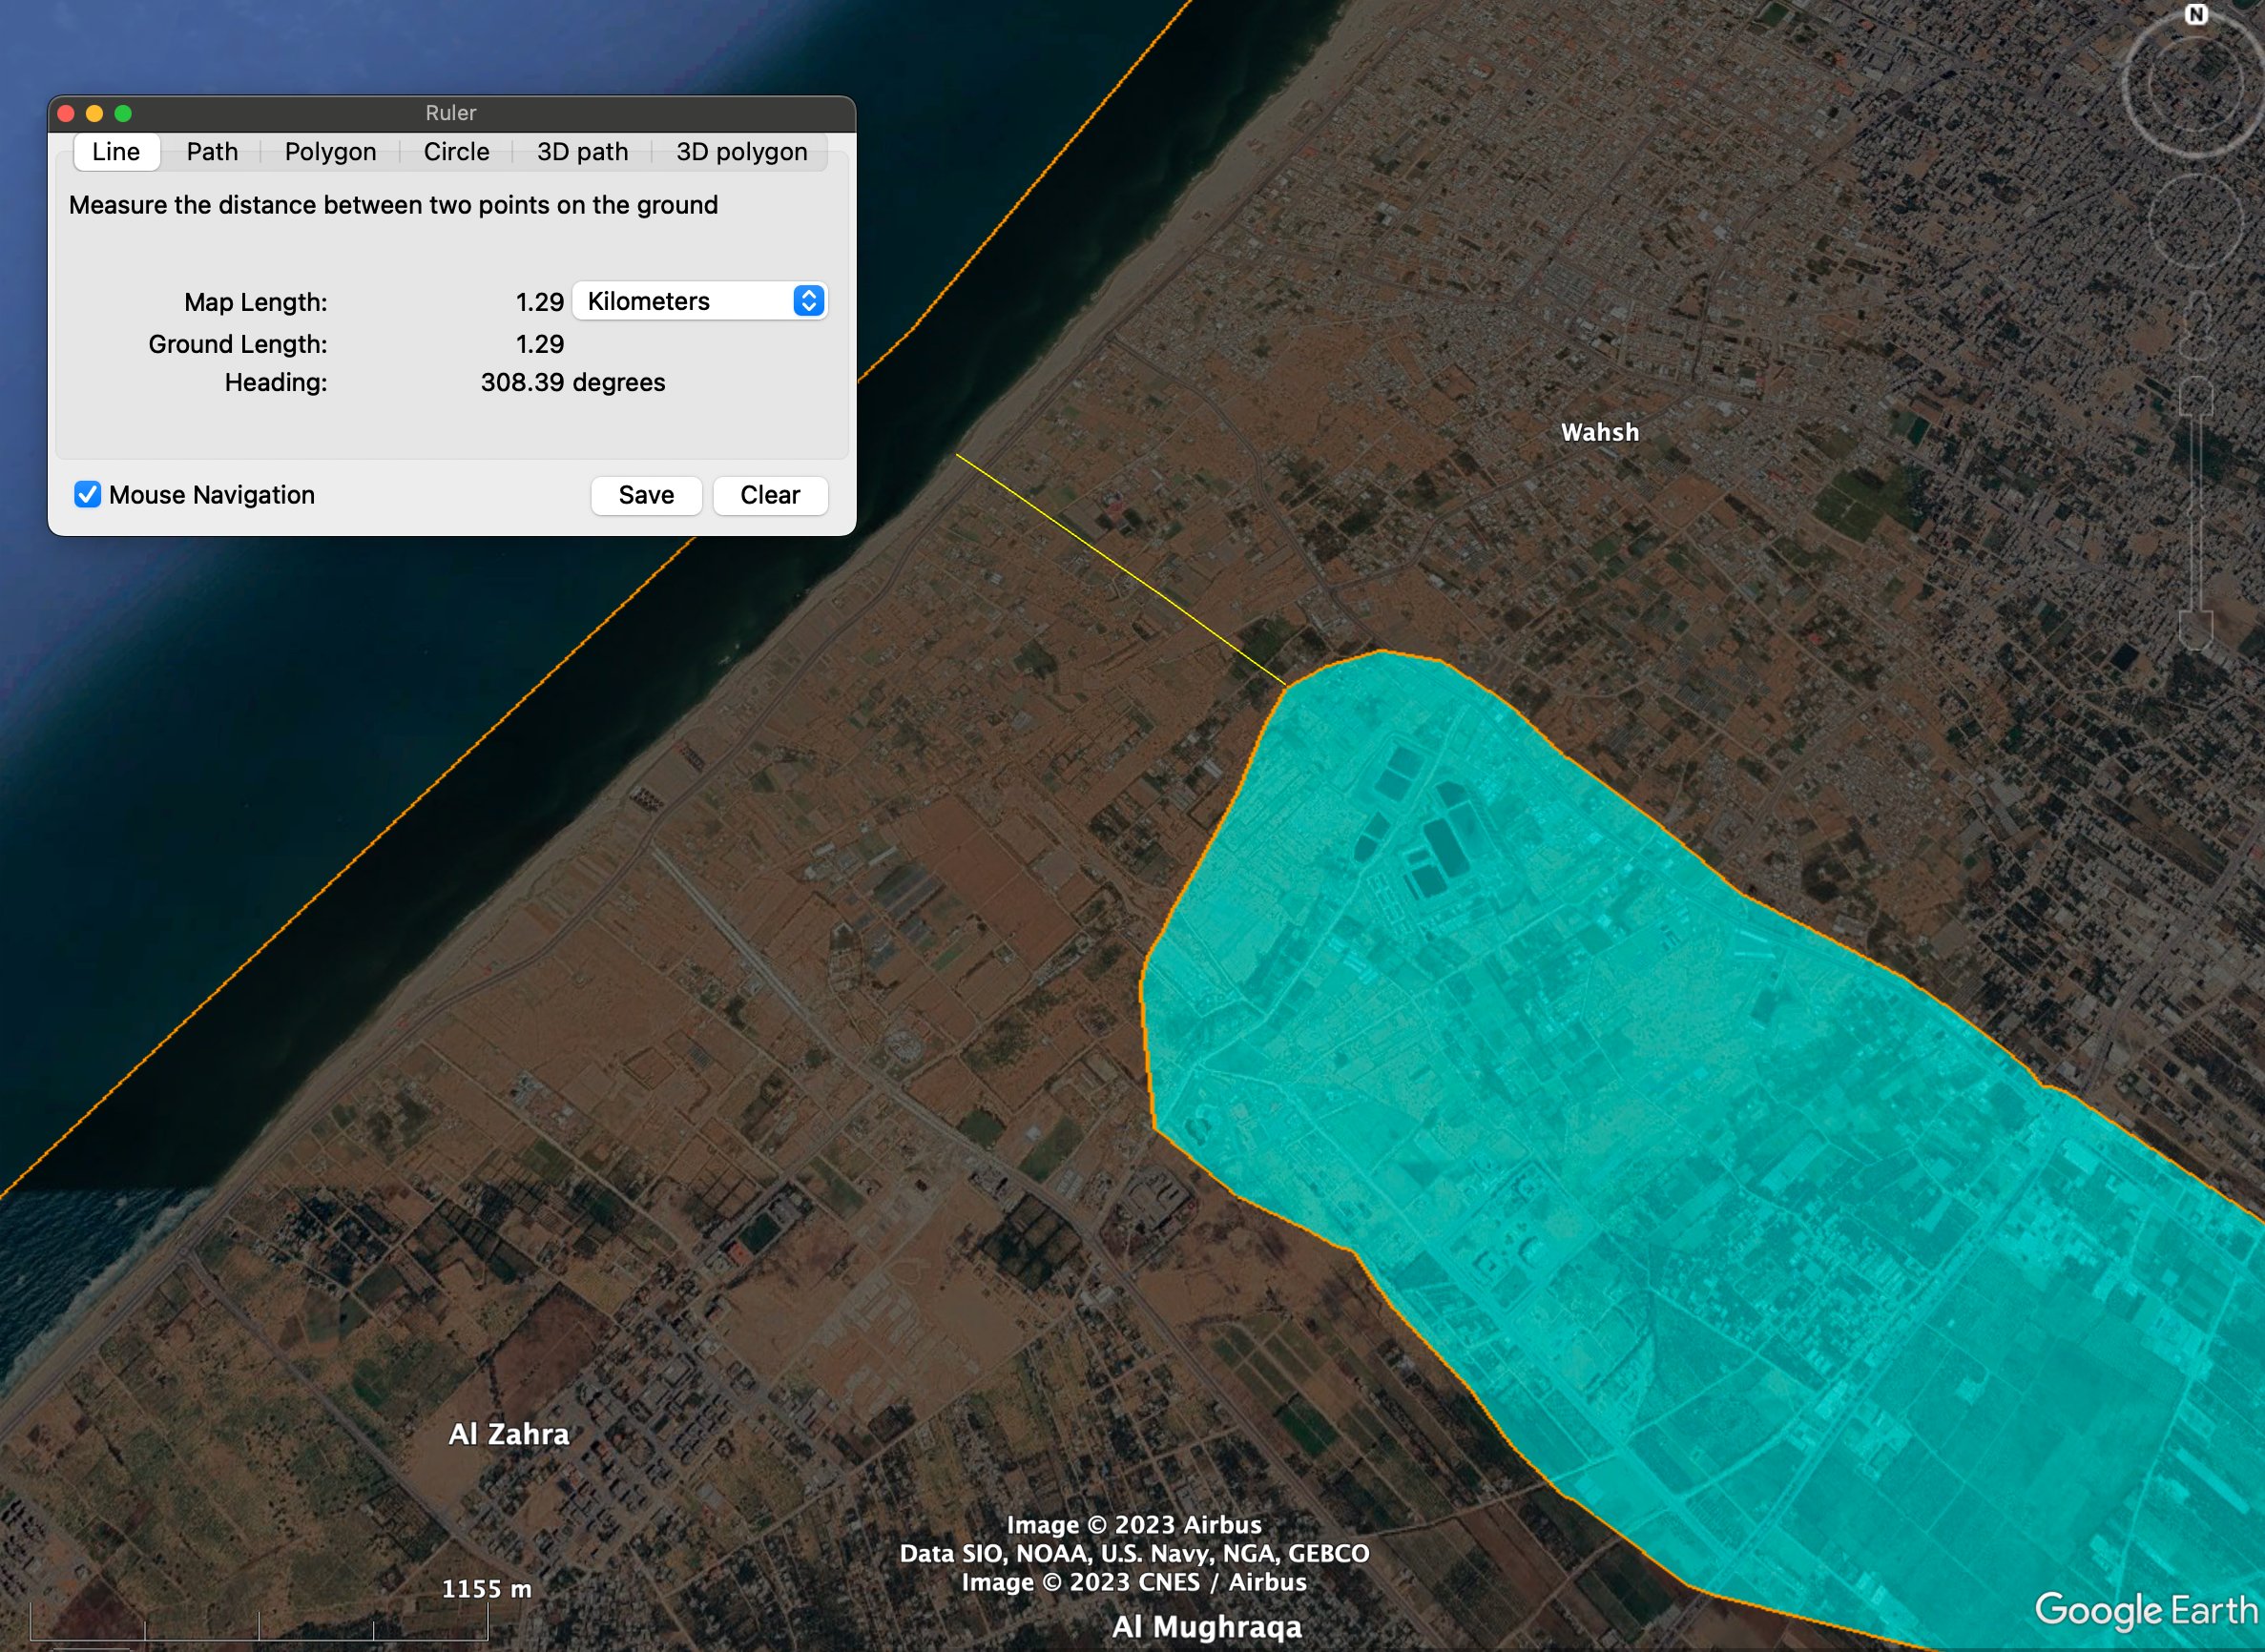Viewport: 2265px width, 1652px height.
Task: Select the Circle tab
Action: (456, 152)
